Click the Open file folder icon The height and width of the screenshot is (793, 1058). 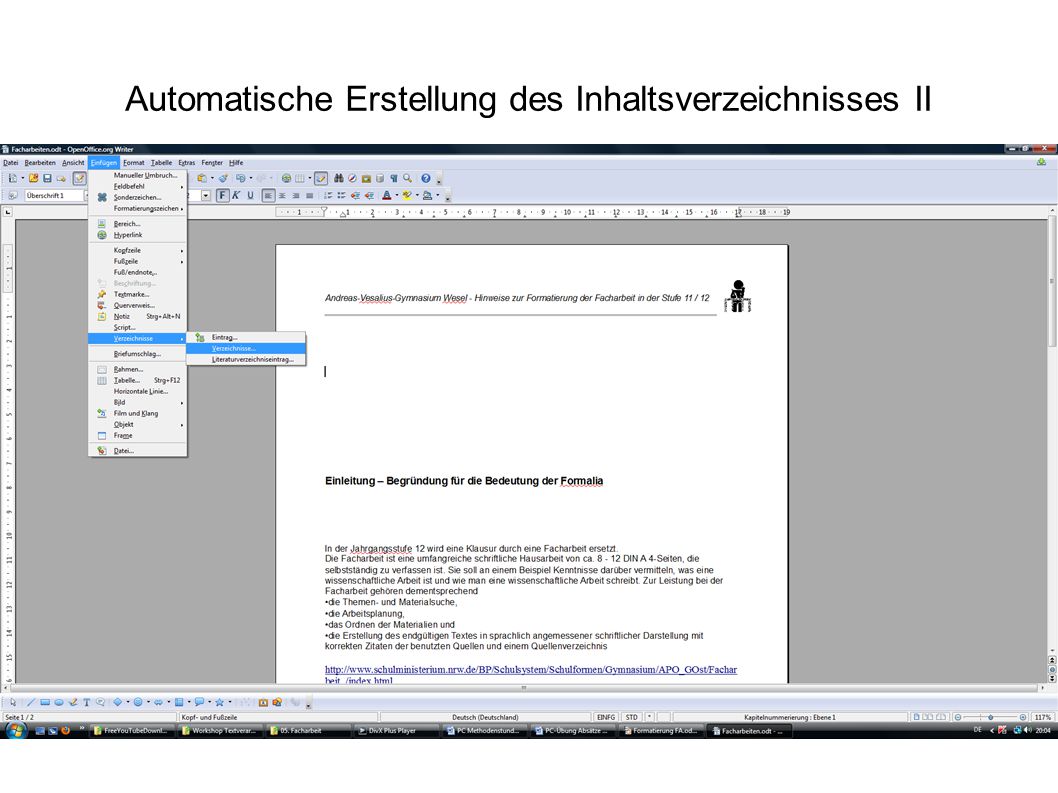pos(34,178)
